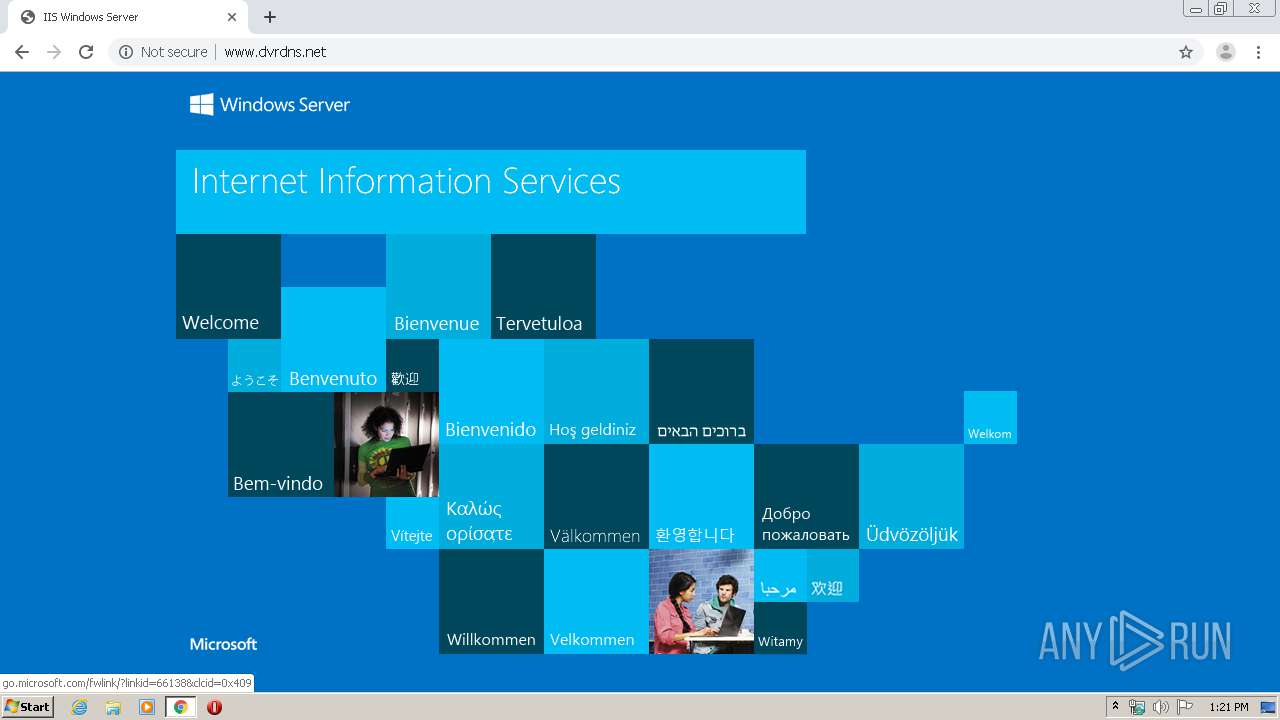Click the Καλώς ορίσατε tile
This screenshot has width=1280, height=720.
[x=491, y=496]
